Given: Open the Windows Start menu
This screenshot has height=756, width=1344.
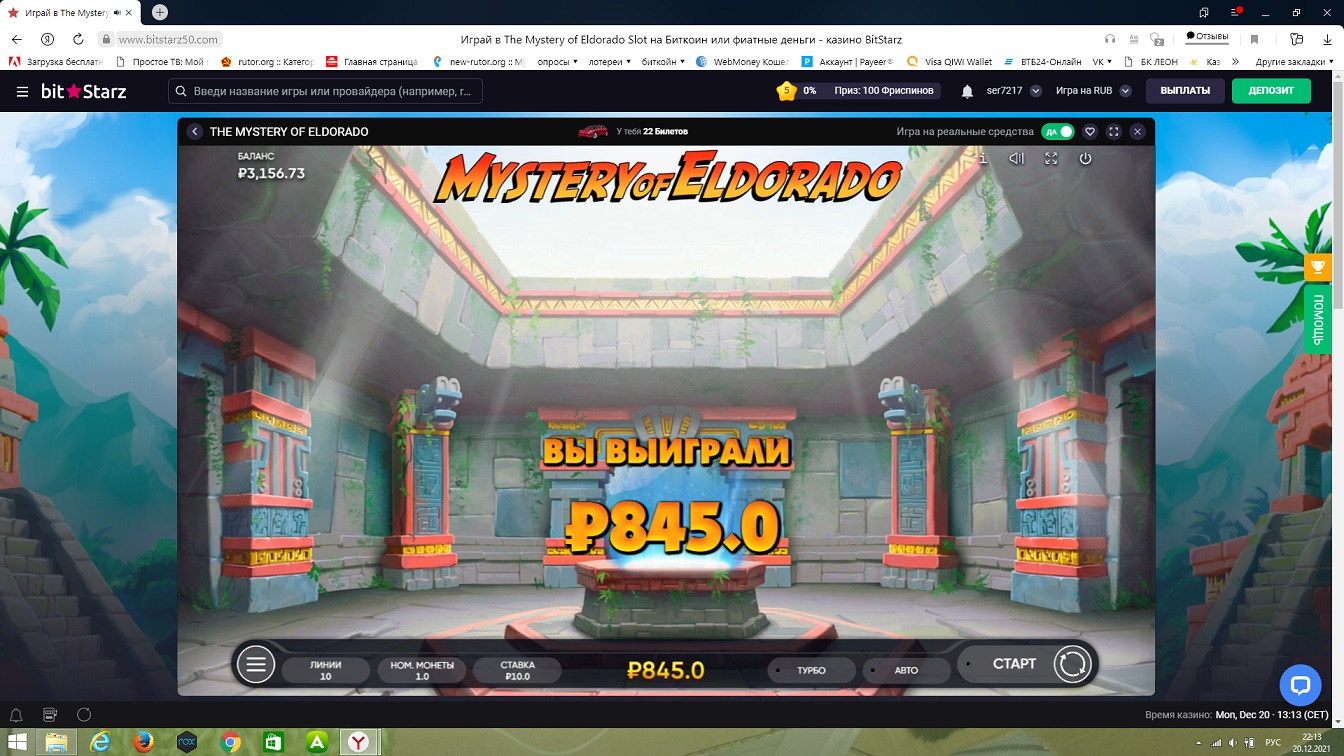Looking at the screenshot, I should [18, 742].
